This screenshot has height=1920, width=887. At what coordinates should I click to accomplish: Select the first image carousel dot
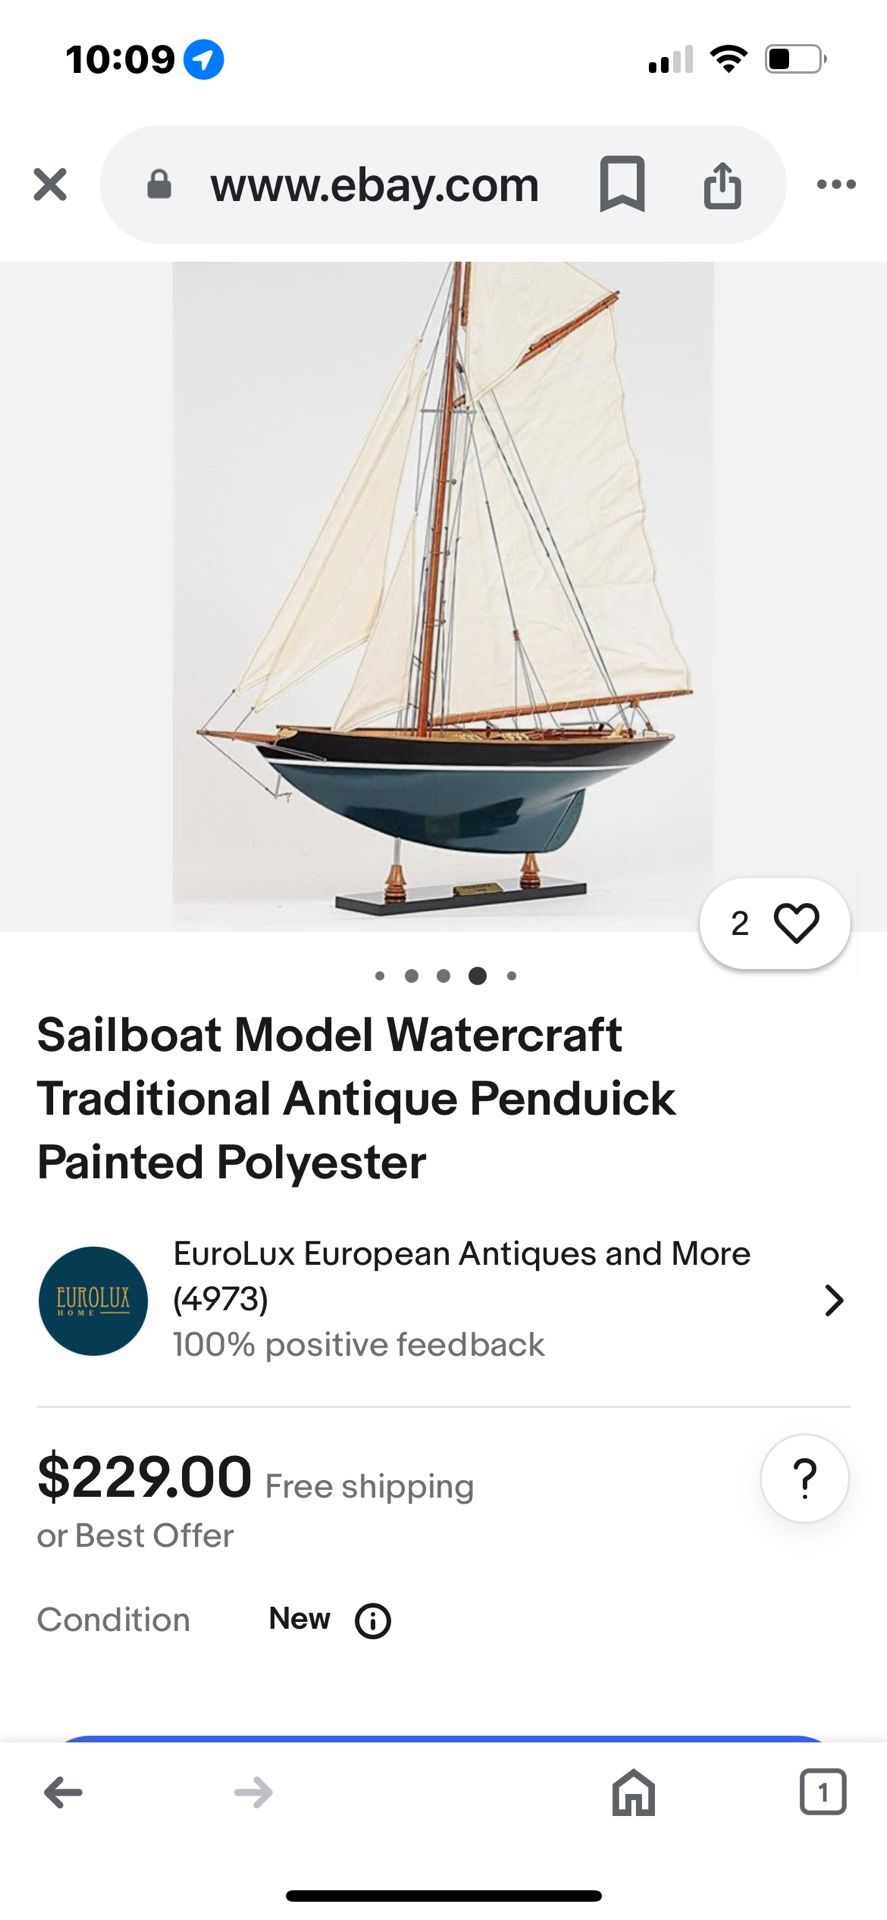[380, 976]
